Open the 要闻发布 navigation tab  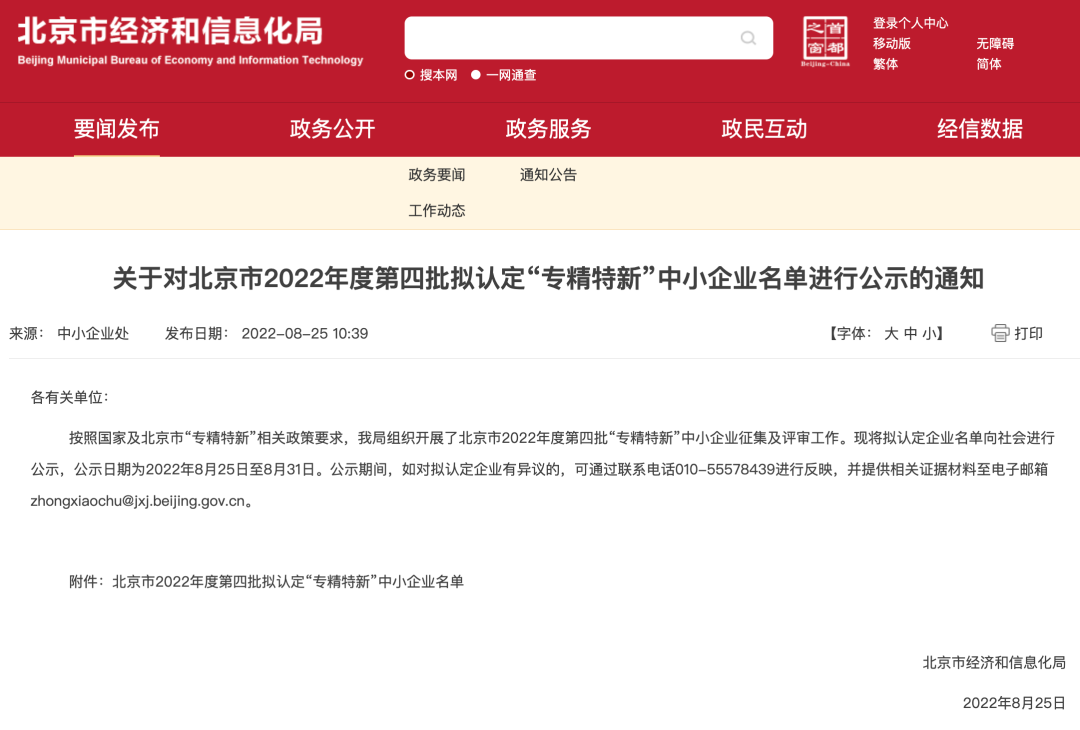(116, 129)
